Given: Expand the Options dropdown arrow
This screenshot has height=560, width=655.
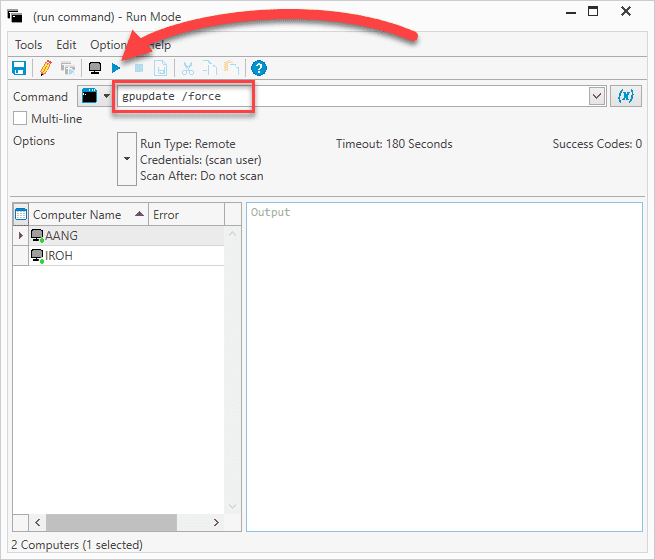Looking at the screenshot, I should click(127, 159).
